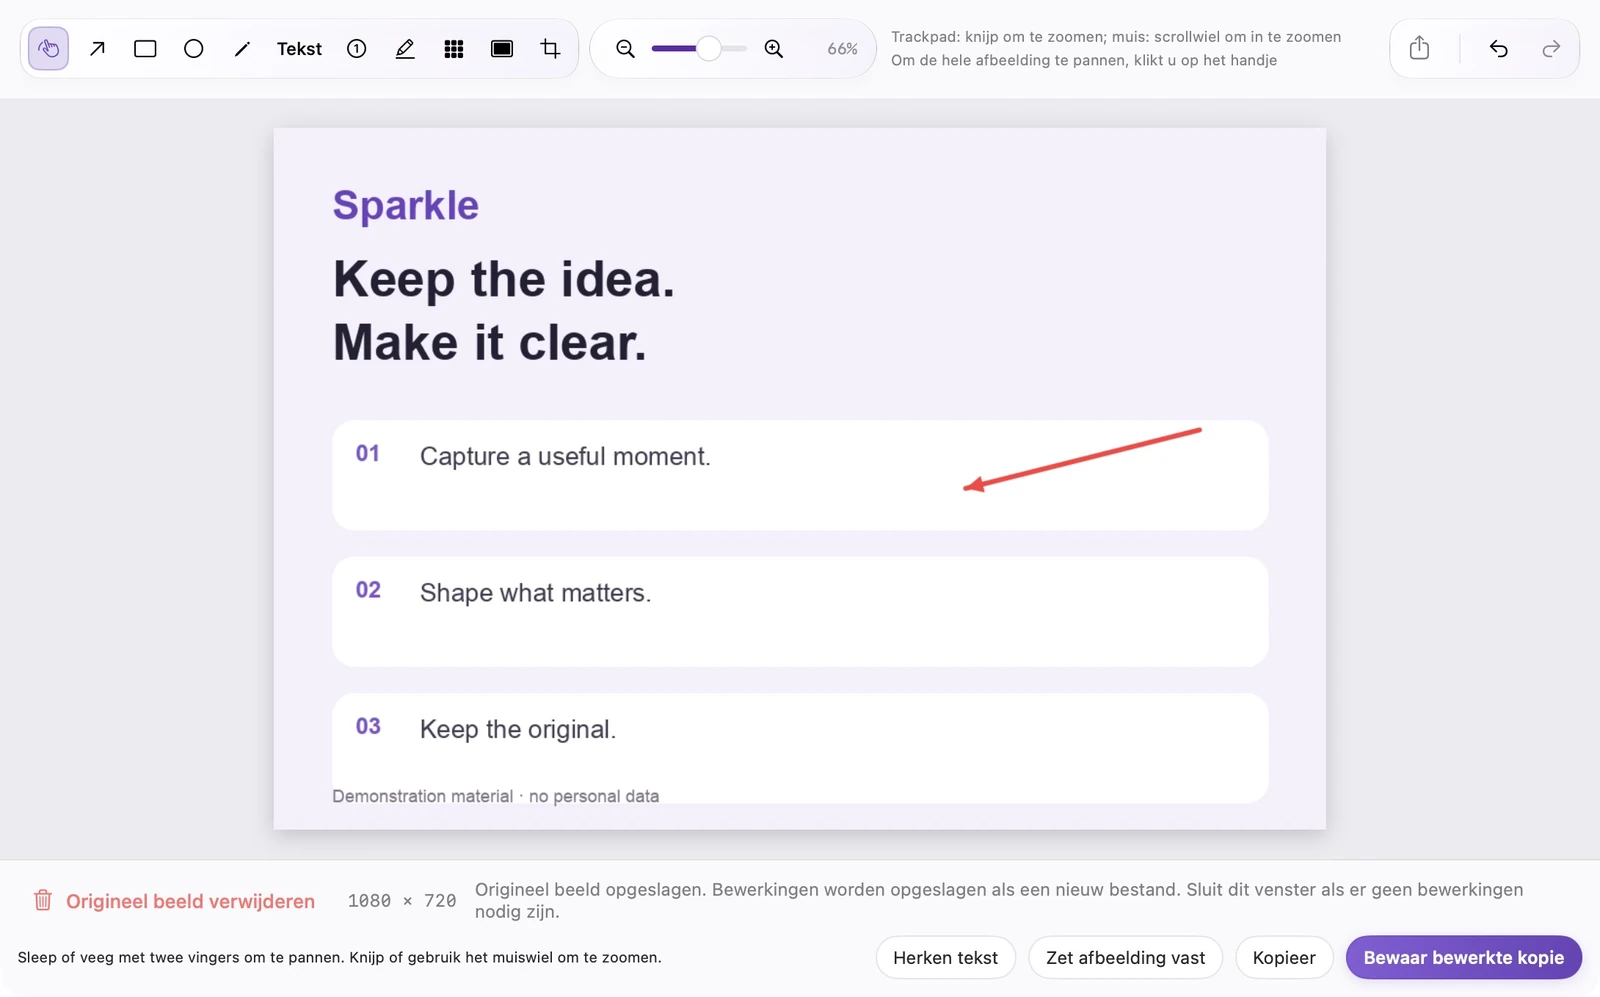1600x997 pixels.
Task: Click the 1080 × 720 dimensions text
Action: 402,901
